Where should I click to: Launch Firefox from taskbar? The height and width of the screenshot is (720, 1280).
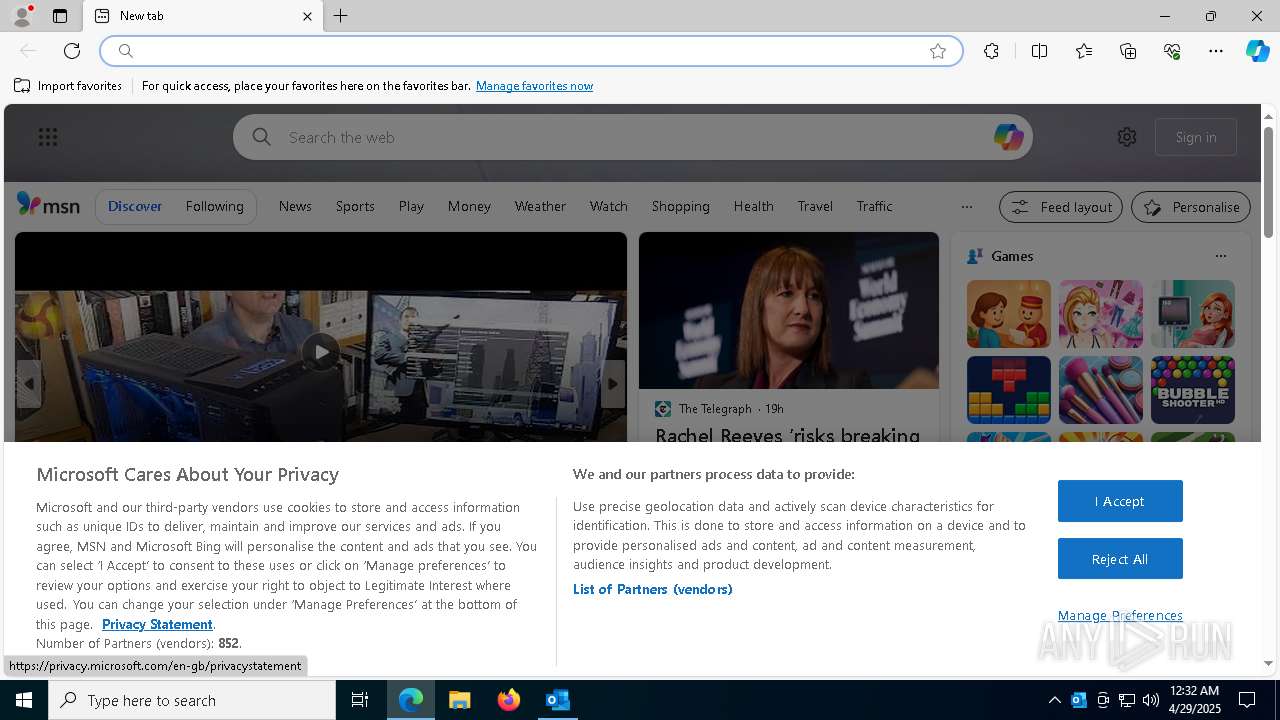(508, 700)
